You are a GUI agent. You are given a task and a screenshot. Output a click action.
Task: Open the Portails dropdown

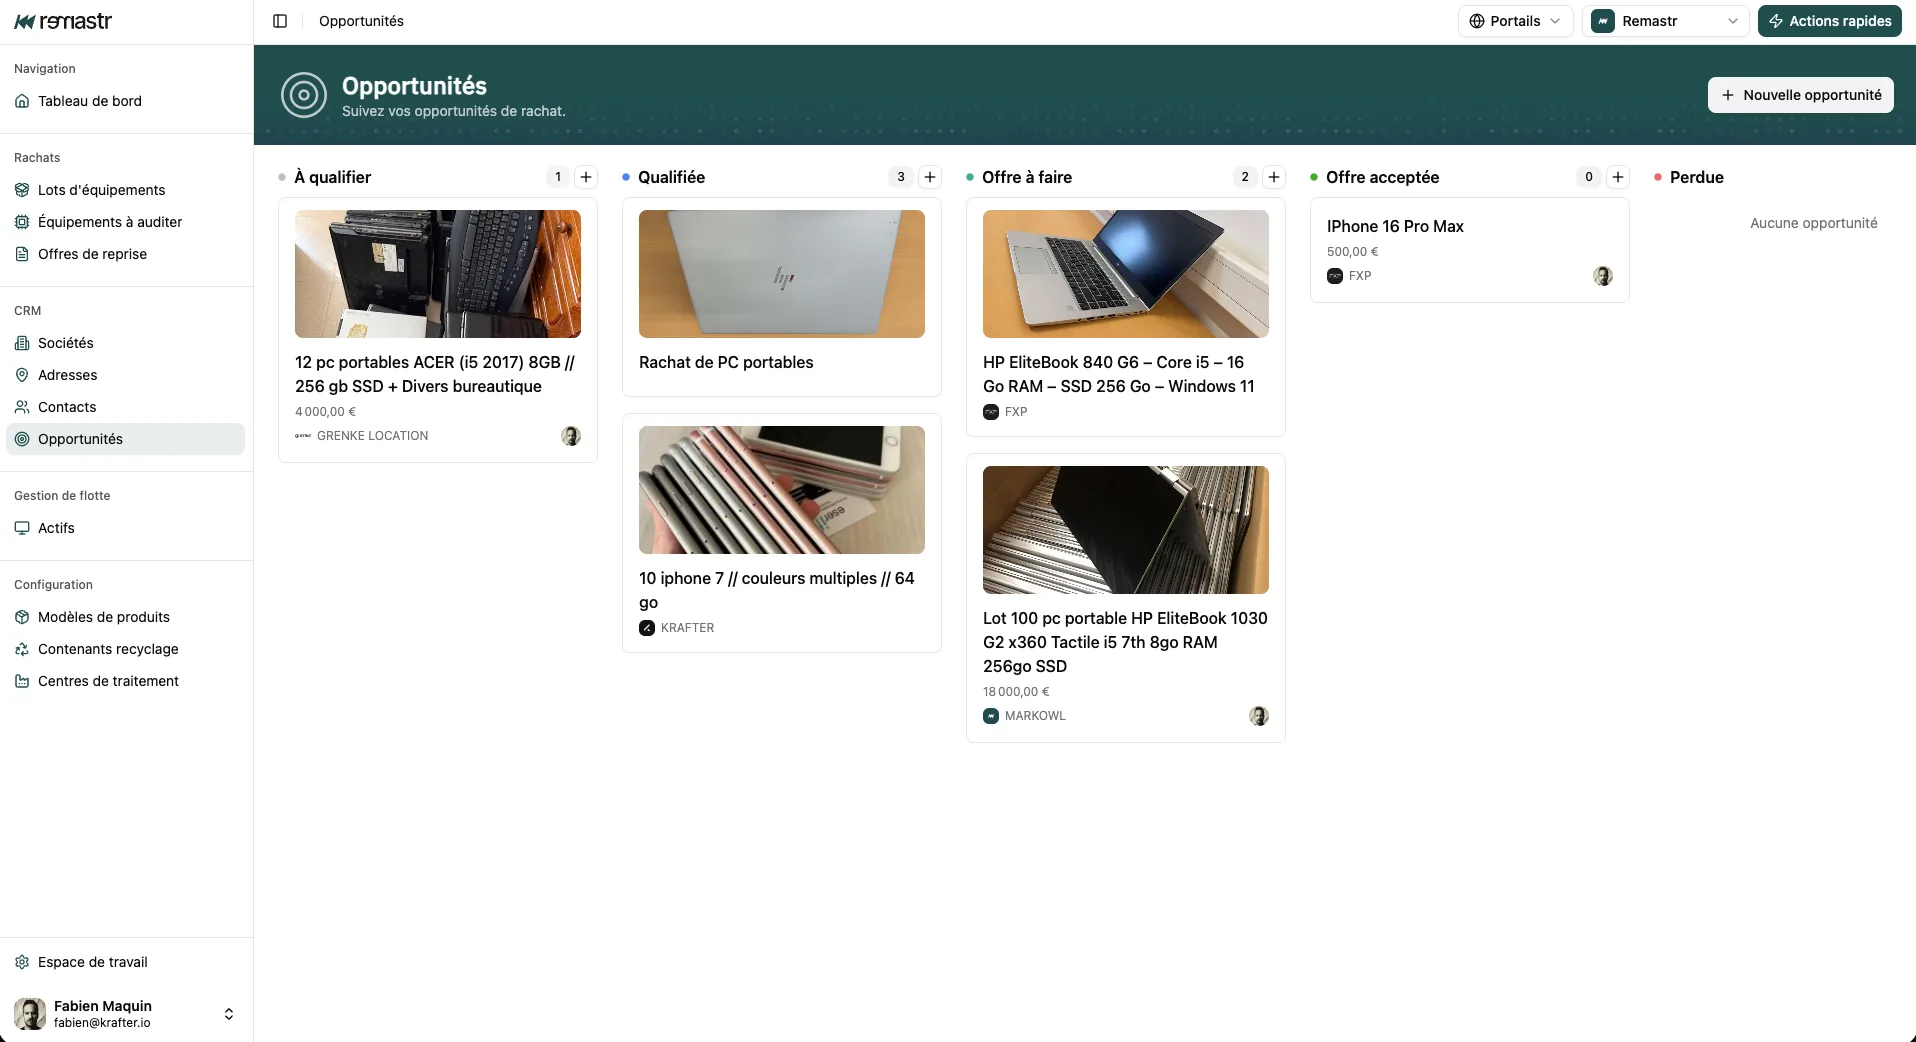click(x=1514, y=20)
